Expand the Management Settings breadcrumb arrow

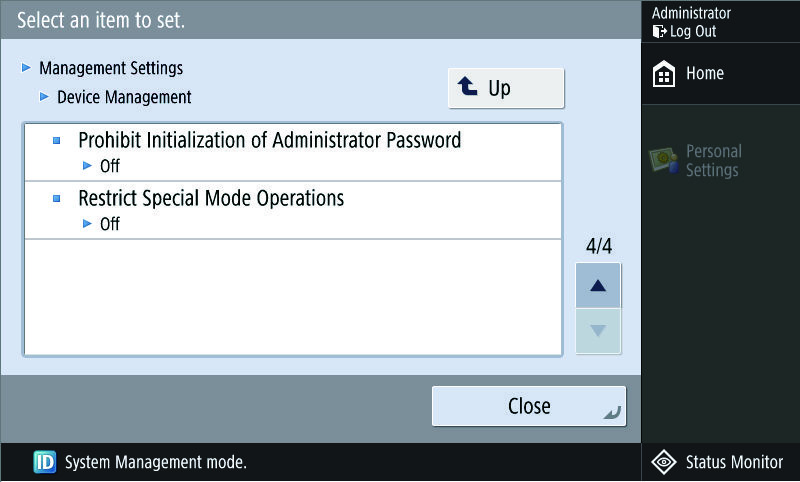[x=26, y=68]
